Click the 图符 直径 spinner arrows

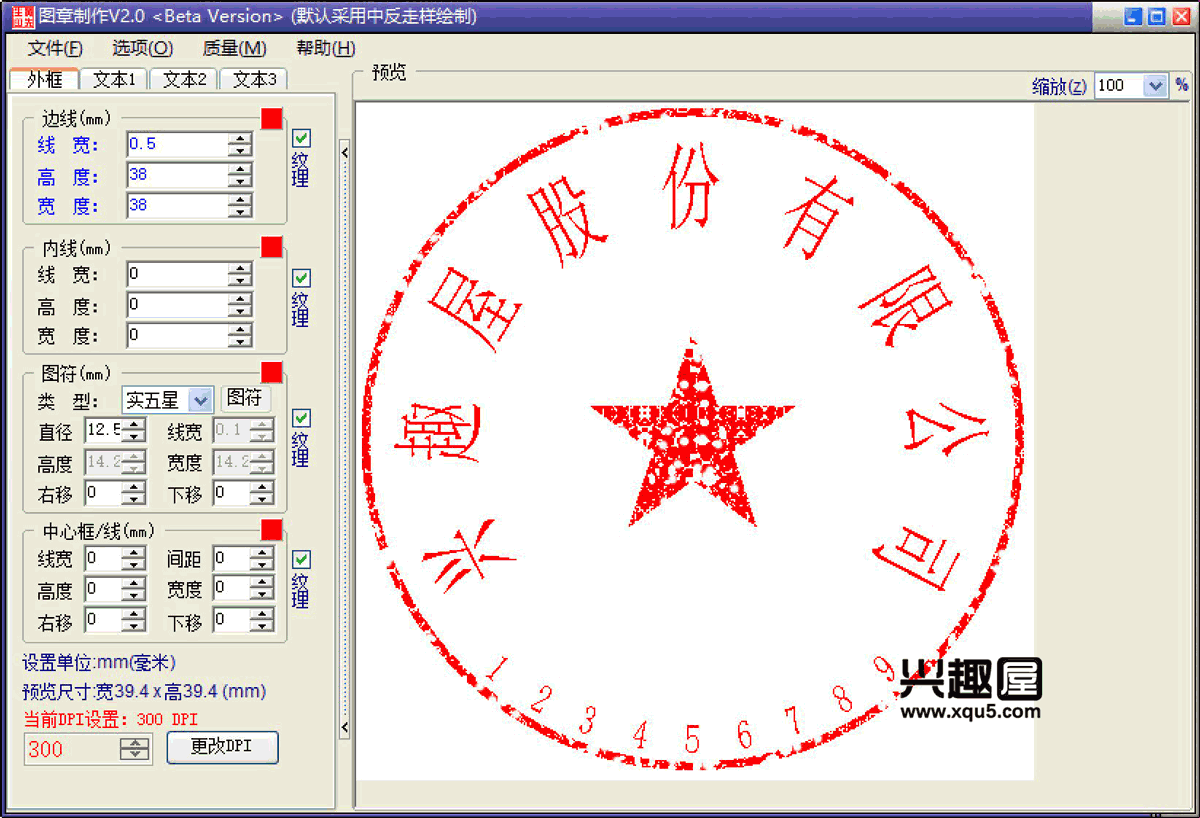tap(134, 431)
